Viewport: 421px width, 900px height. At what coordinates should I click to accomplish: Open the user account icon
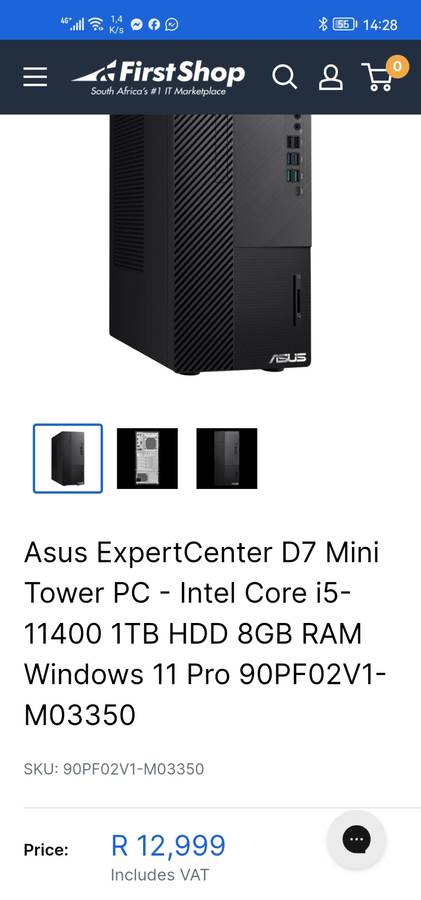click(330, 77)
